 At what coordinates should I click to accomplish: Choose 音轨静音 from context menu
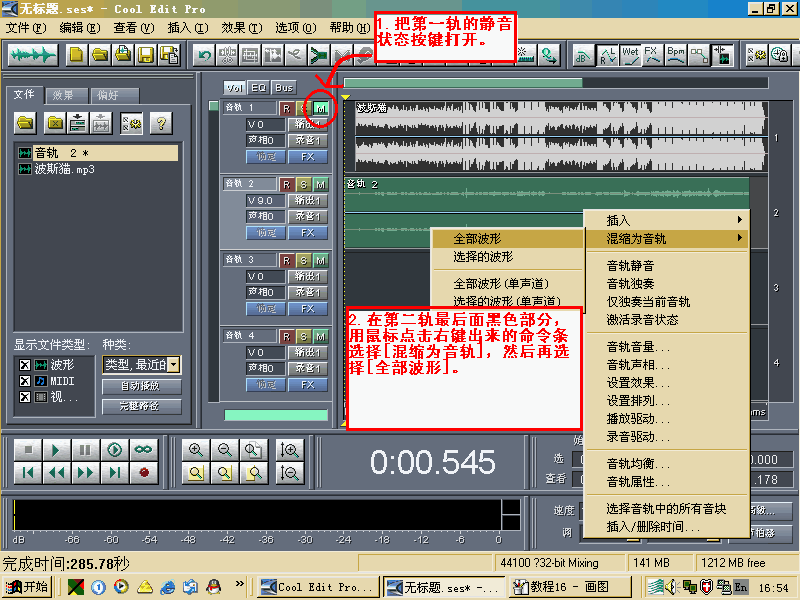pos(668,265)
